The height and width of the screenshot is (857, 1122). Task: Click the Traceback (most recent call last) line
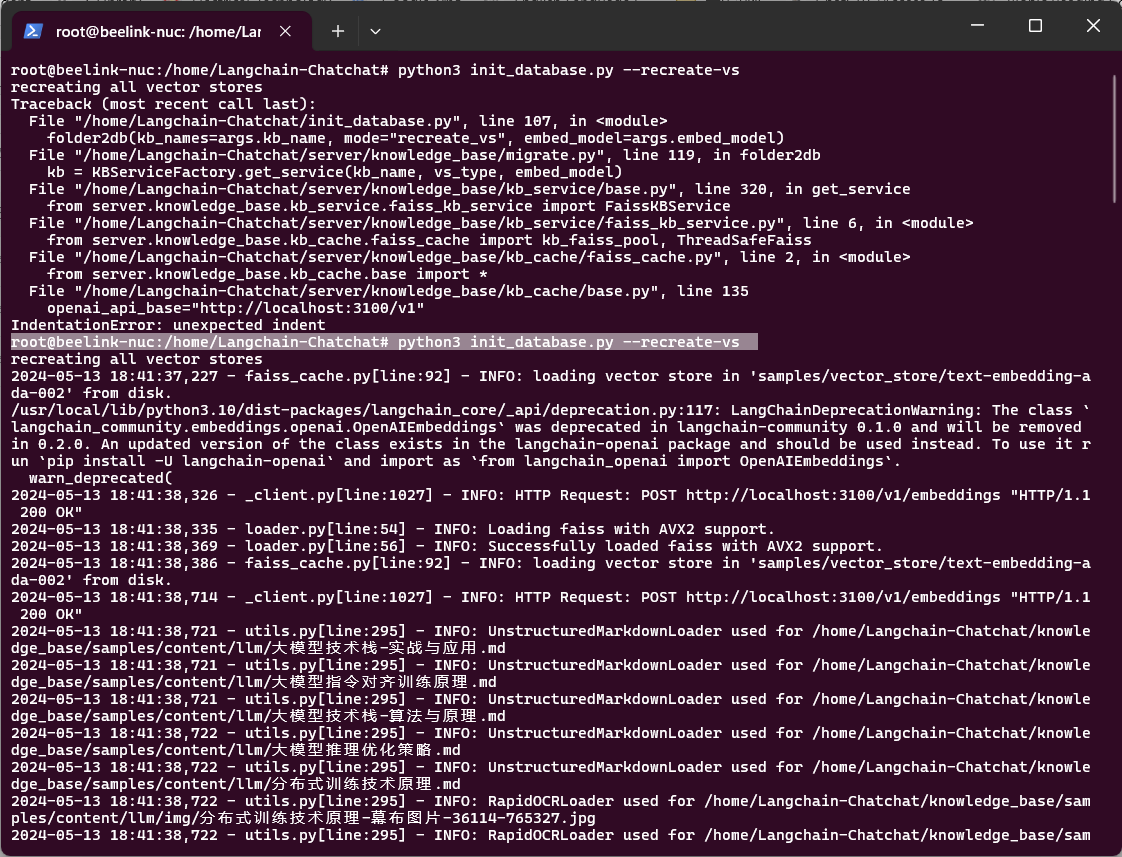tap(163, 104)
